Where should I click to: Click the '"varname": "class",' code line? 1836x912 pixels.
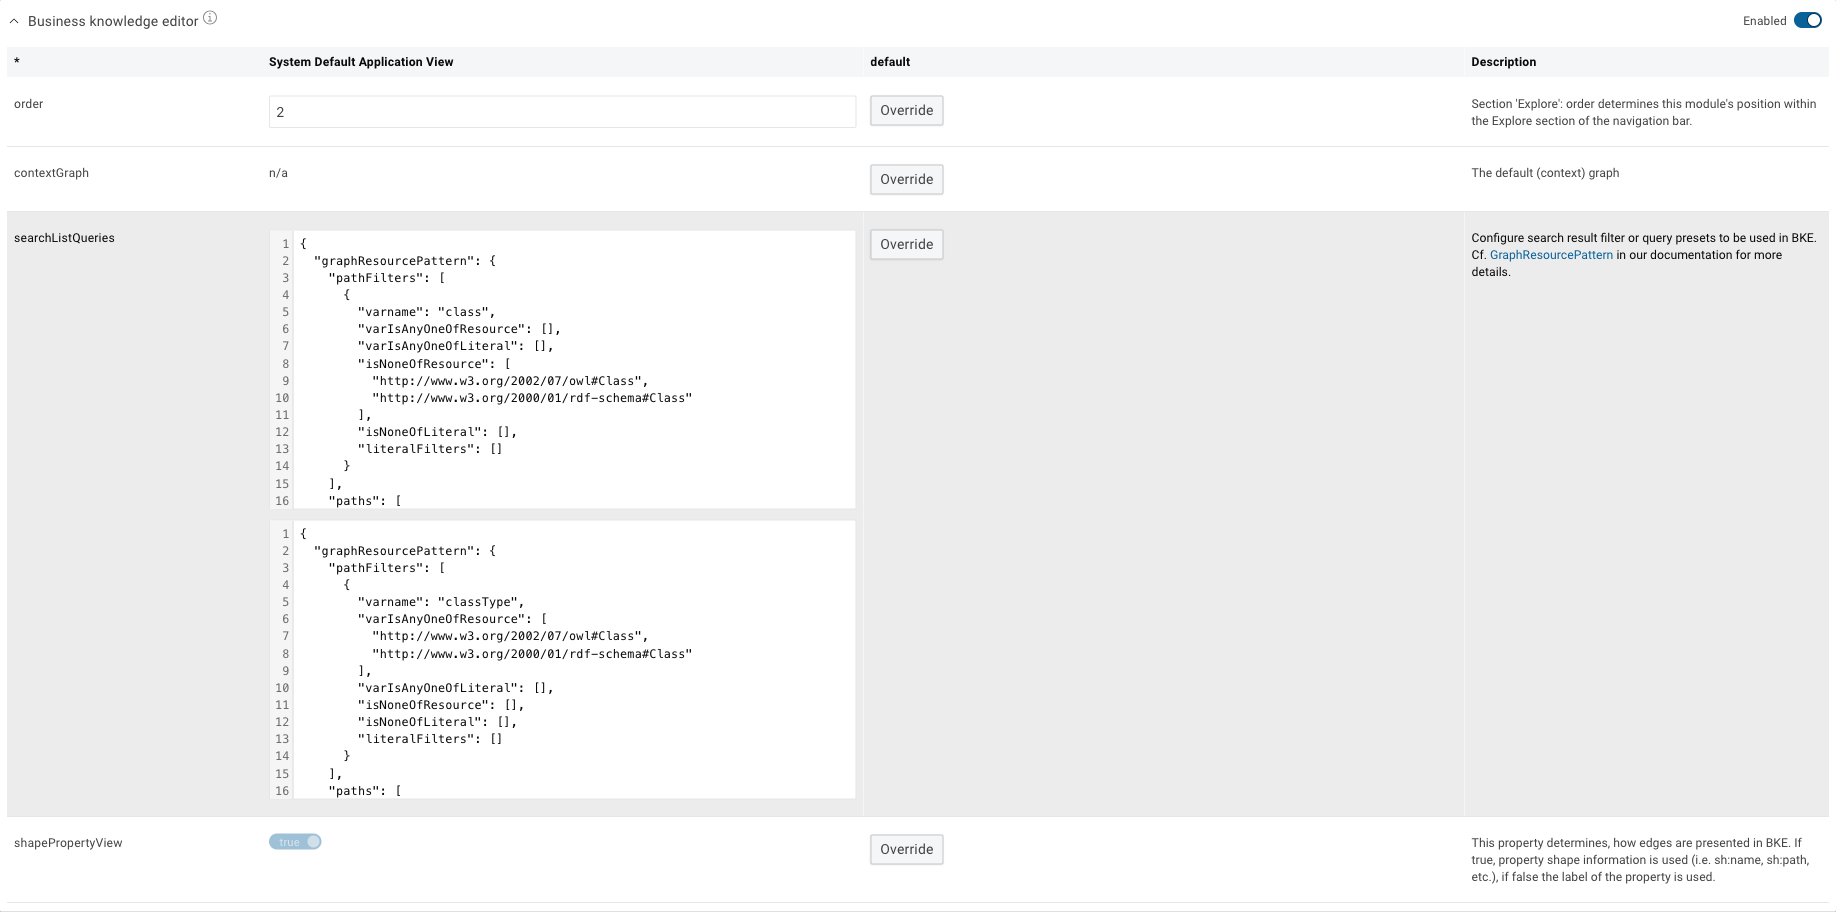[427, 312]
